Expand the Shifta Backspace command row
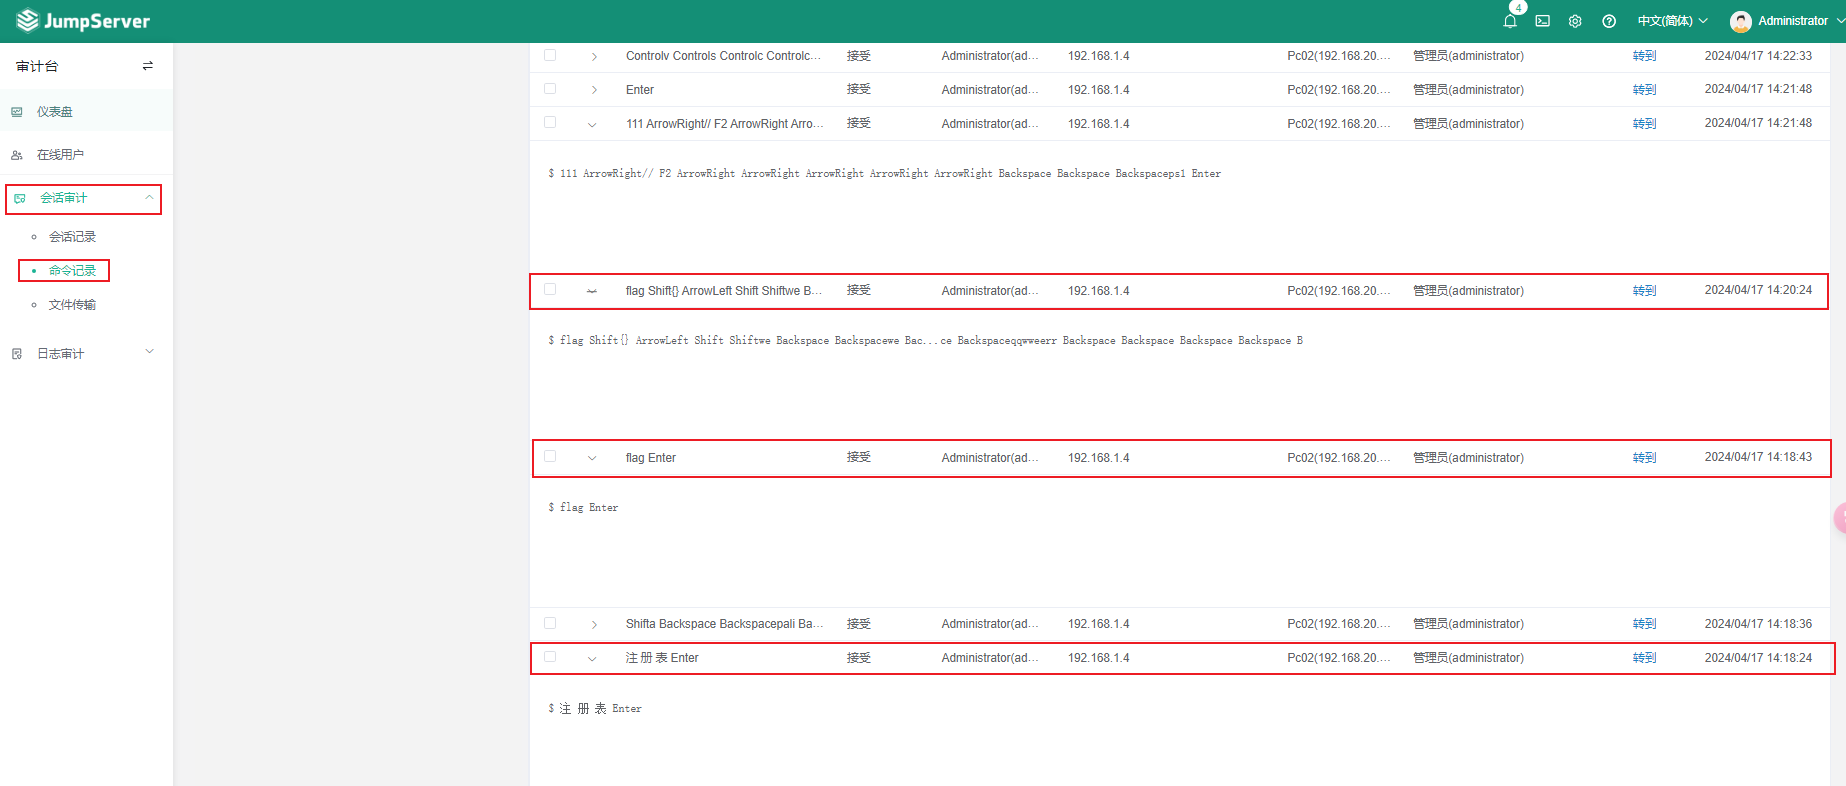 [x=593, y=625]
